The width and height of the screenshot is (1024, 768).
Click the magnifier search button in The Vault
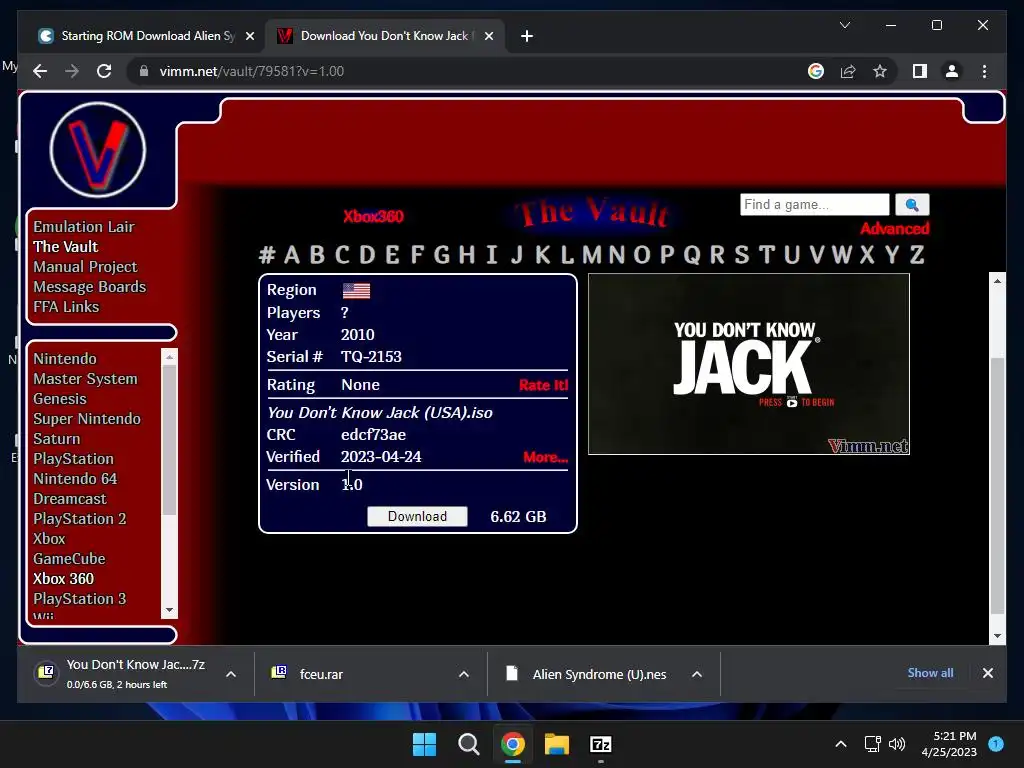(x=912, y=204)
